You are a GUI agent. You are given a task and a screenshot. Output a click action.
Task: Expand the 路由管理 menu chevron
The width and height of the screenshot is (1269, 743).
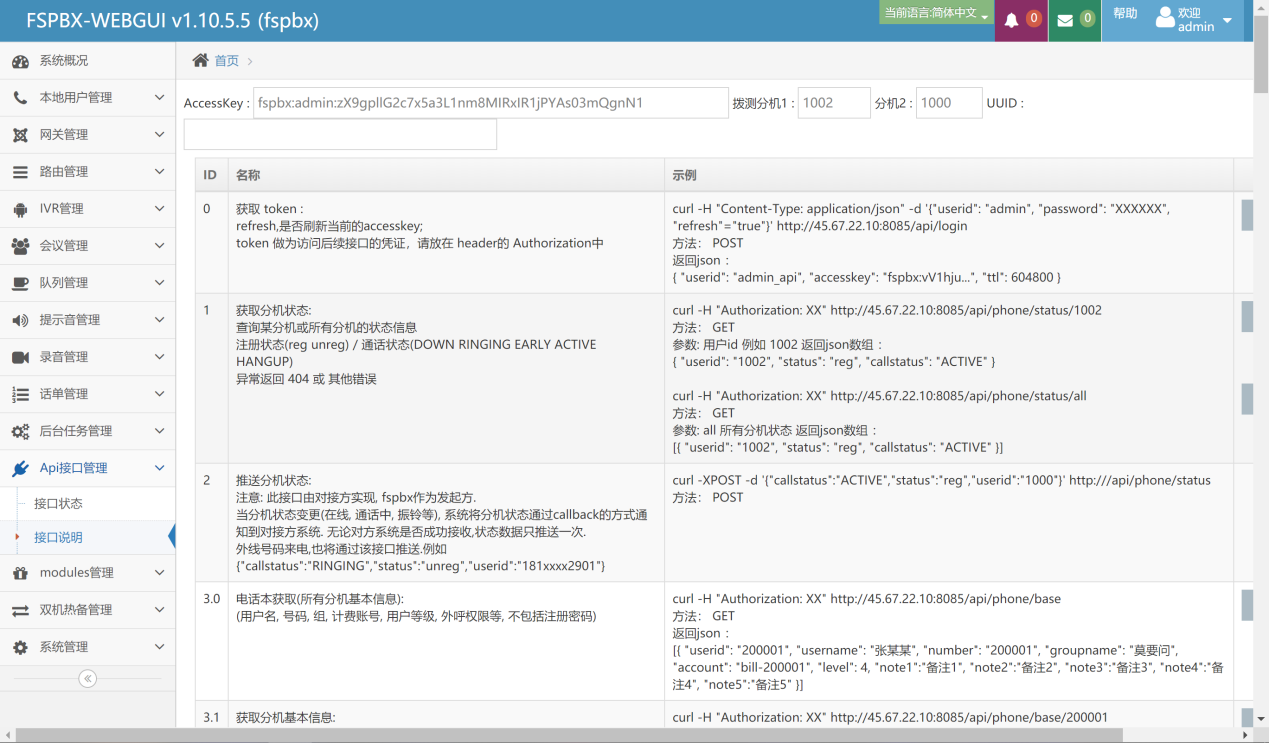pyautogui.click(x=159, y=172)
